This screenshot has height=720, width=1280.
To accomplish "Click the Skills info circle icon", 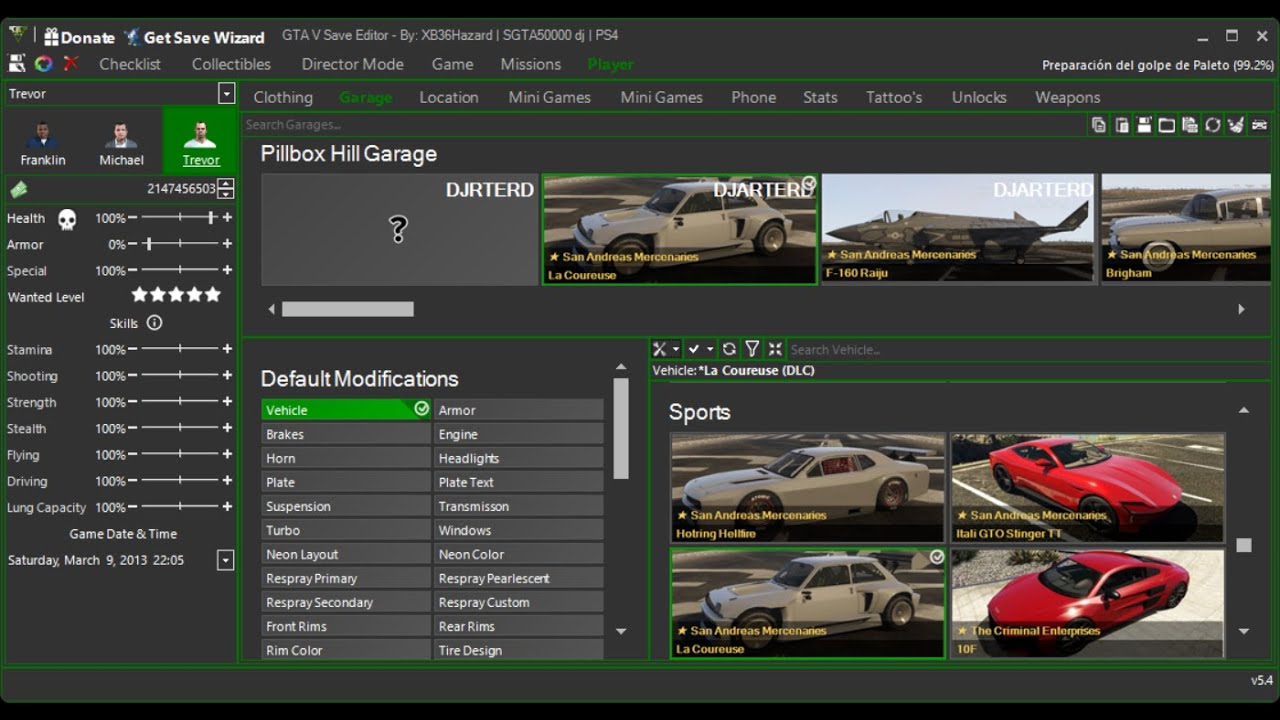I will [x=154, y=323].
